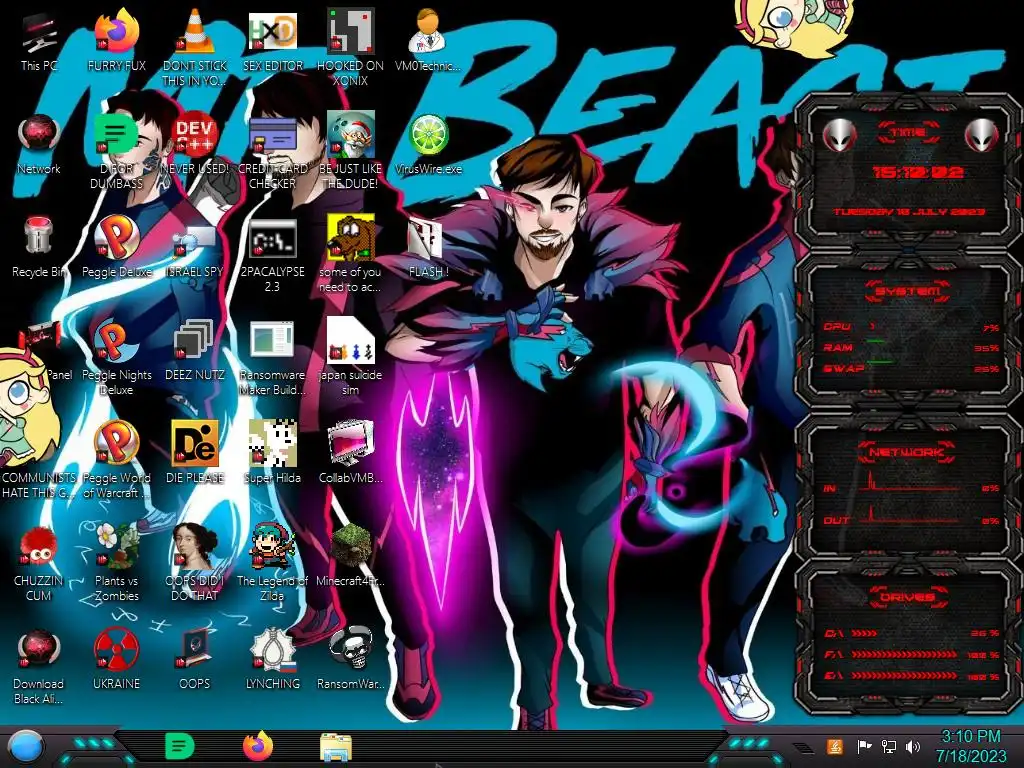Open Download Black Ali... shortcut

(39, 666)
